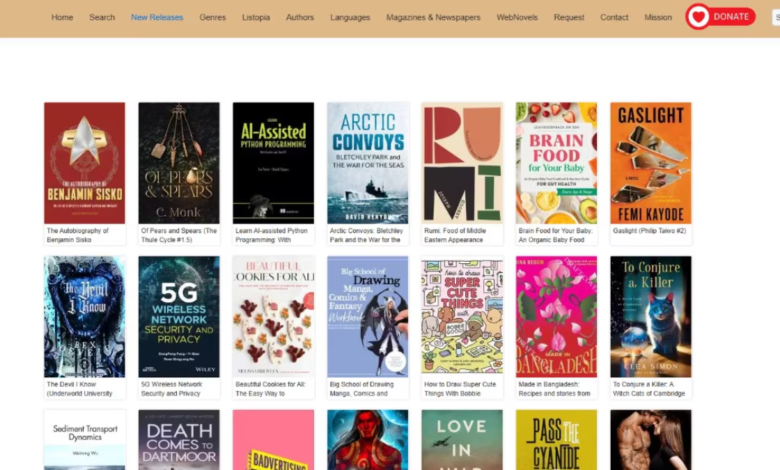Click '5G Wireless Network Security' title link
The width and height of the screenshot is (780, 470).
pos(172,389)
